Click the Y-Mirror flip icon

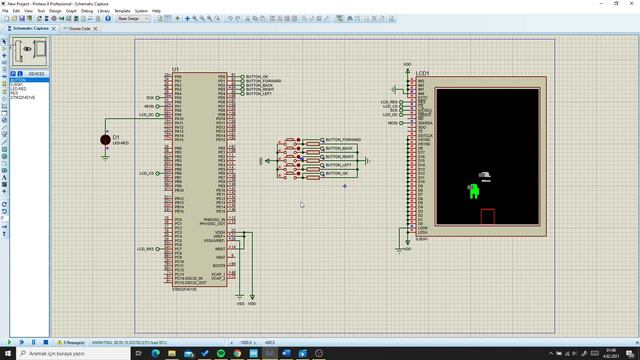4,234
